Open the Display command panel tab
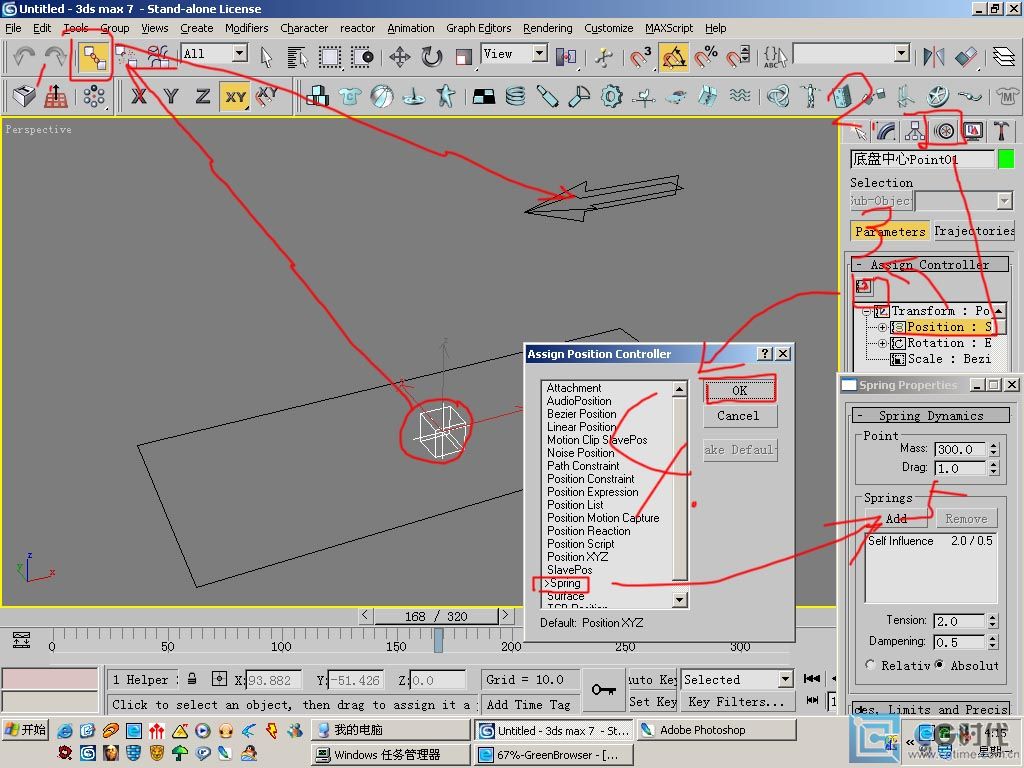Screen dimensions: 1024x768 972,132
